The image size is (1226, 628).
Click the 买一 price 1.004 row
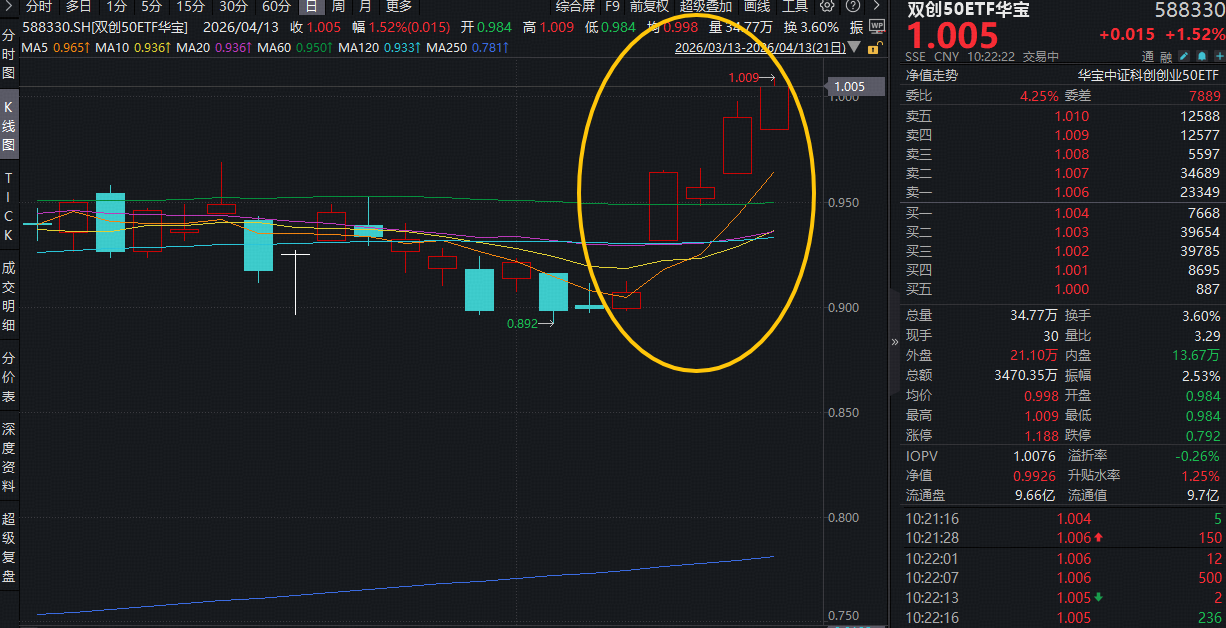[1063, 213]
